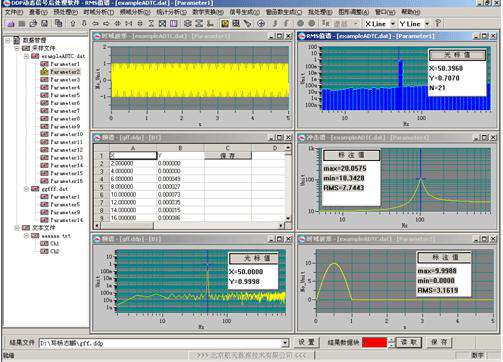Click the crosshair circle cursor toolbar icon
Image resolution: width=503 pixels, height=362 pixels.
pos(261,24)
